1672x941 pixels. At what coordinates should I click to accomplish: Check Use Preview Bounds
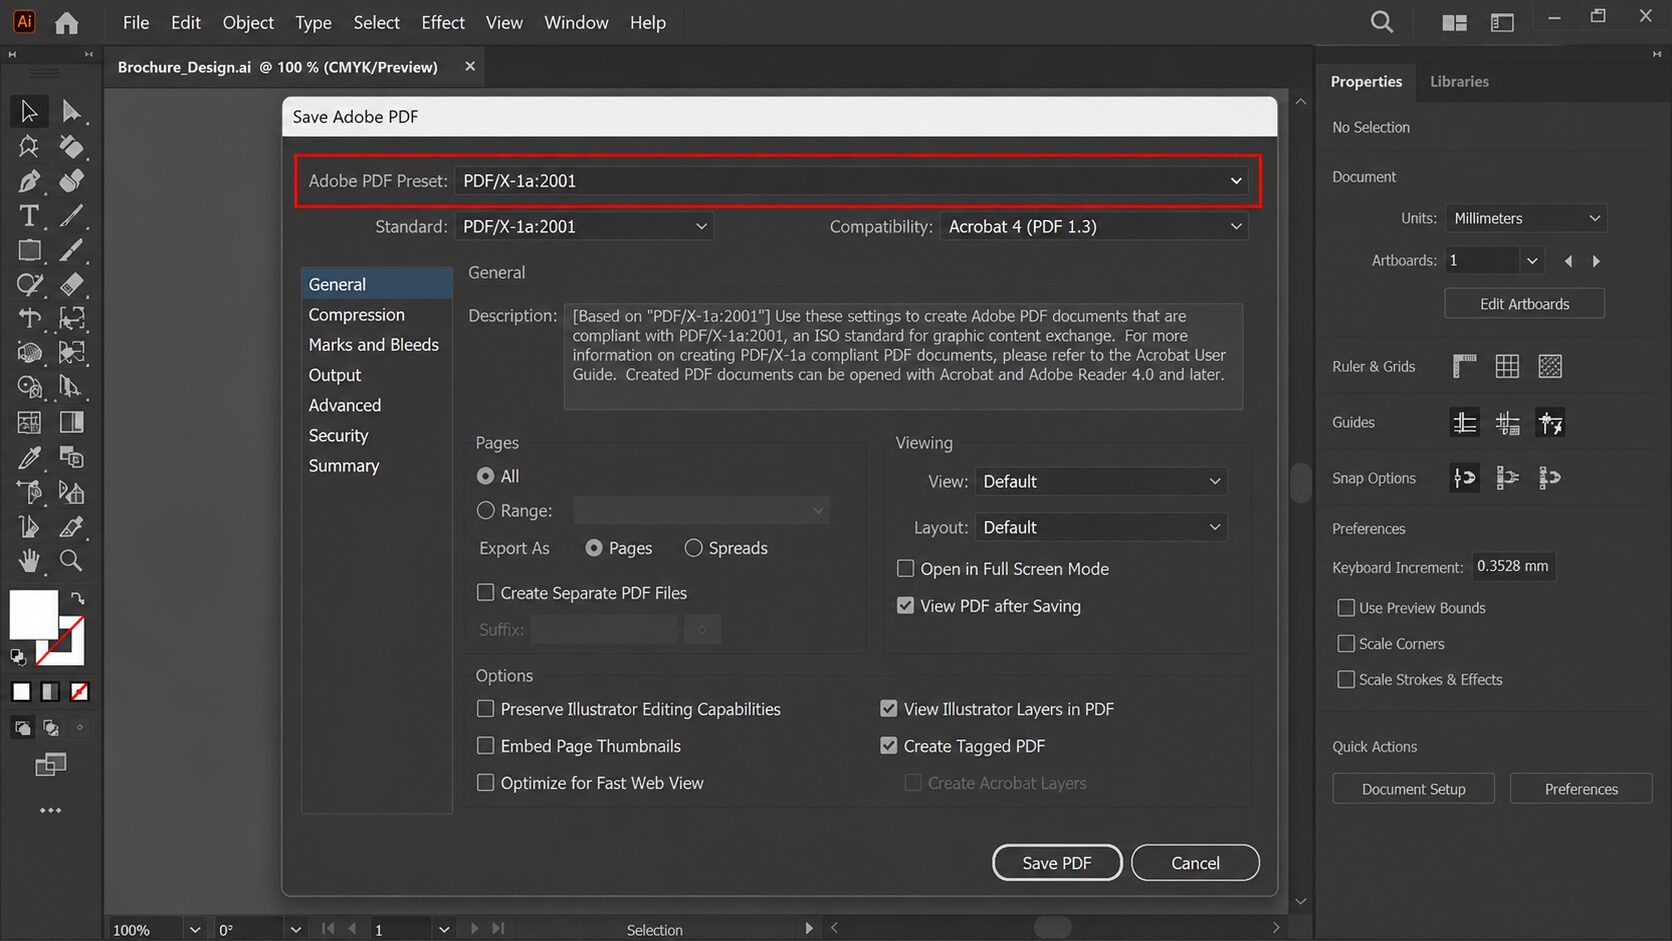(1346, 608)
